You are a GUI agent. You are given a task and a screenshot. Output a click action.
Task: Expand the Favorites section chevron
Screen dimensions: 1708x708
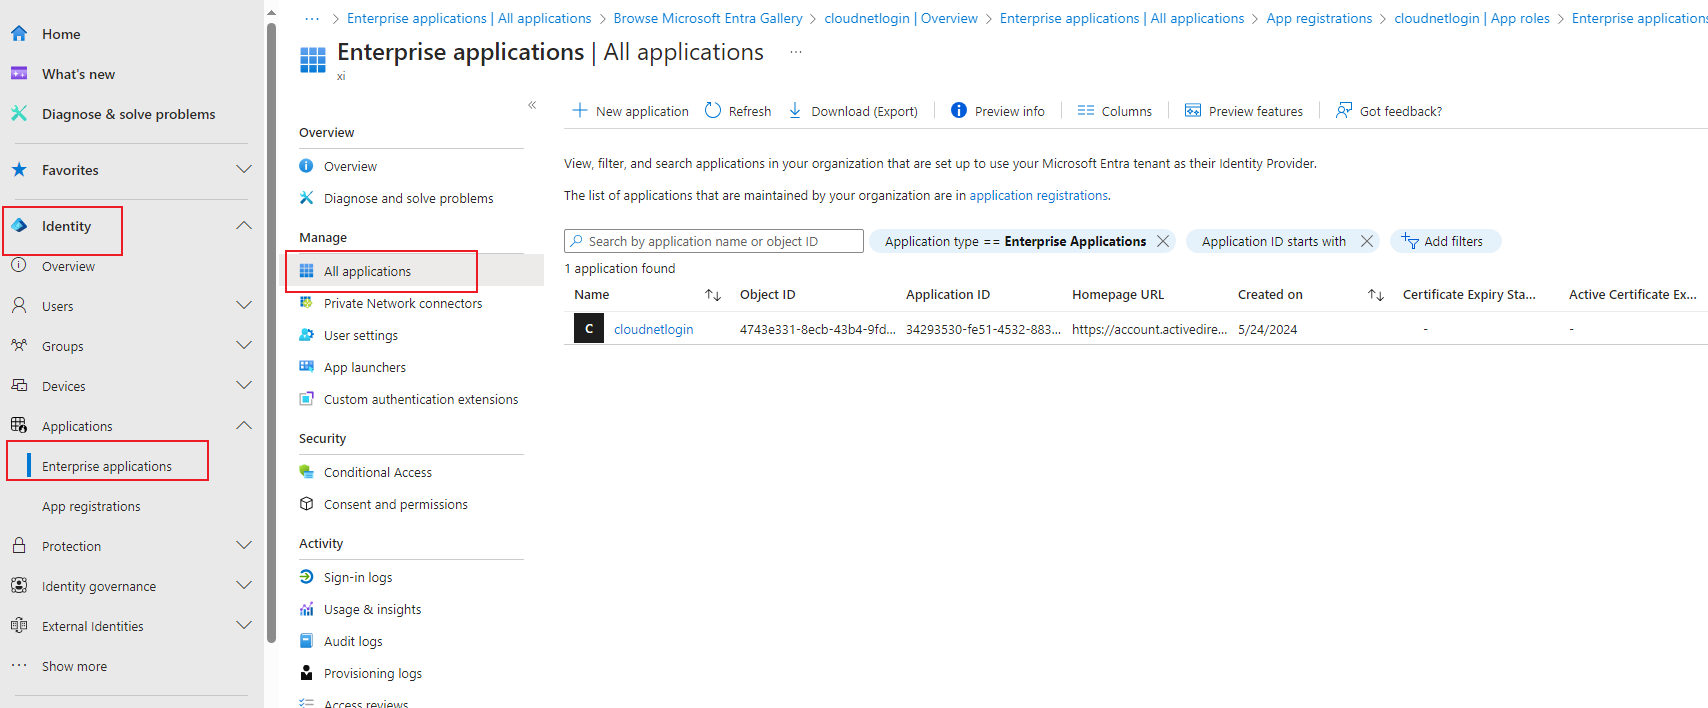pos(244,170)
